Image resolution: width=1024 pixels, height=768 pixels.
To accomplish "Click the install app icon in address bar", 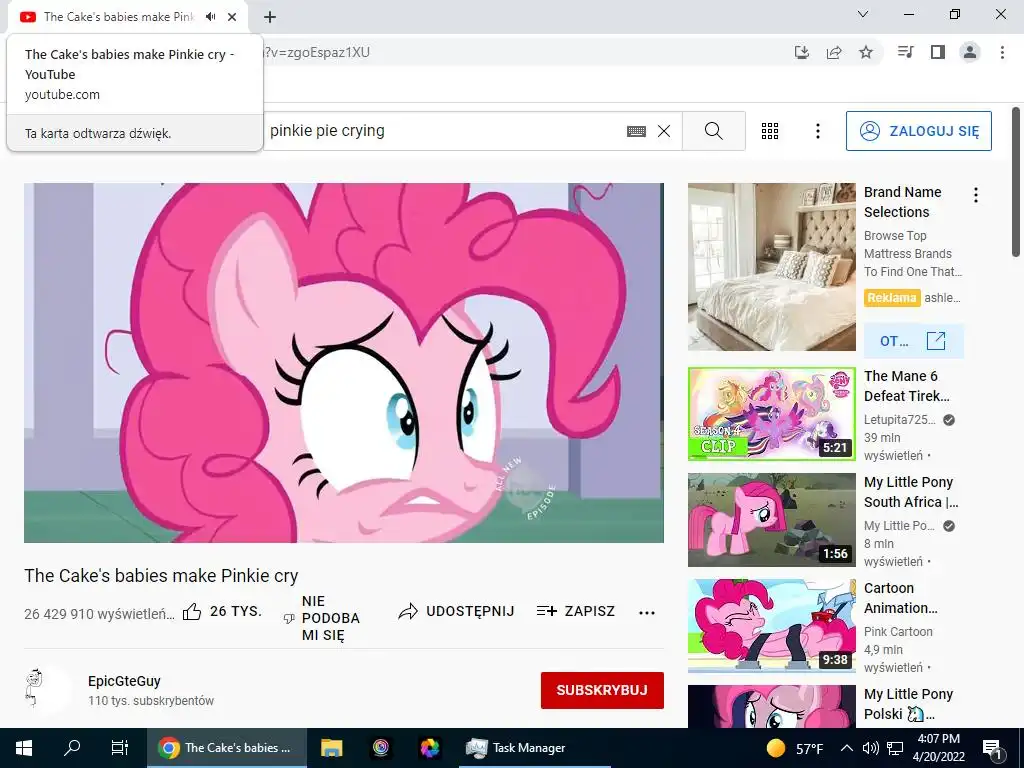I will (x=802, y=52).
